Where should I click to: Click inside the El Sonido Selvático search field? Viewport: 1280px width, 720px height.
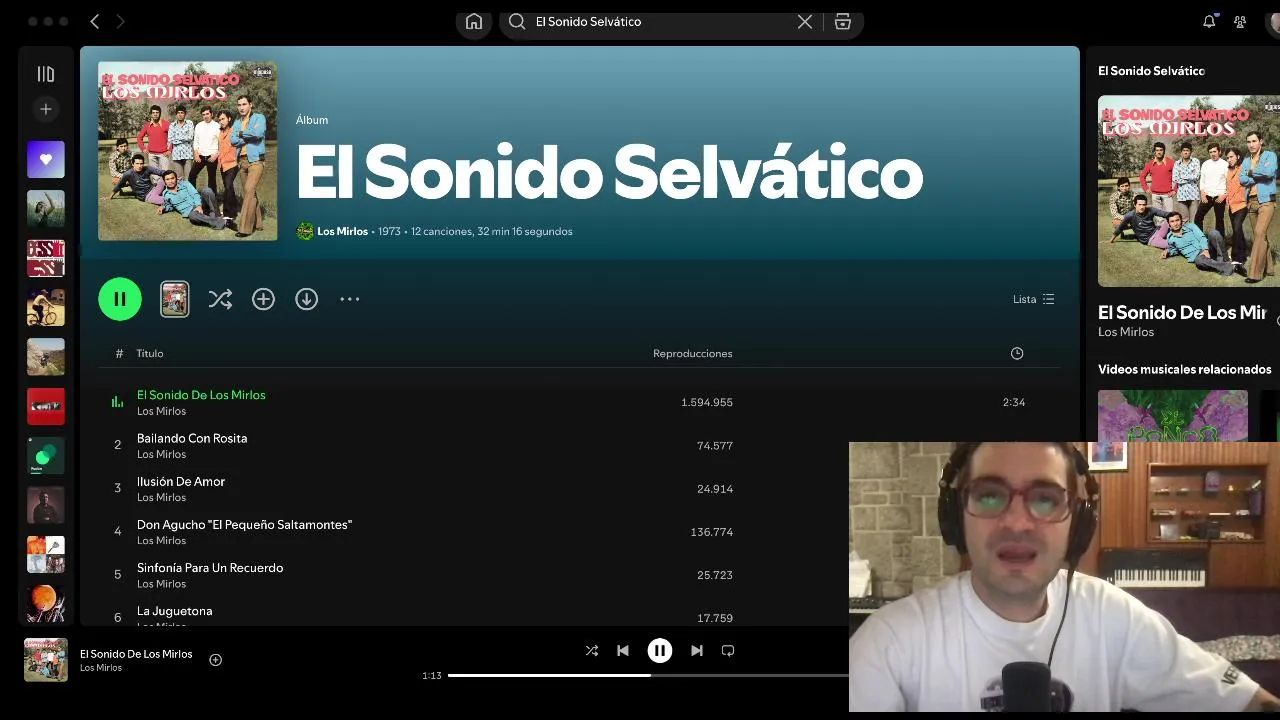point(660,21)
